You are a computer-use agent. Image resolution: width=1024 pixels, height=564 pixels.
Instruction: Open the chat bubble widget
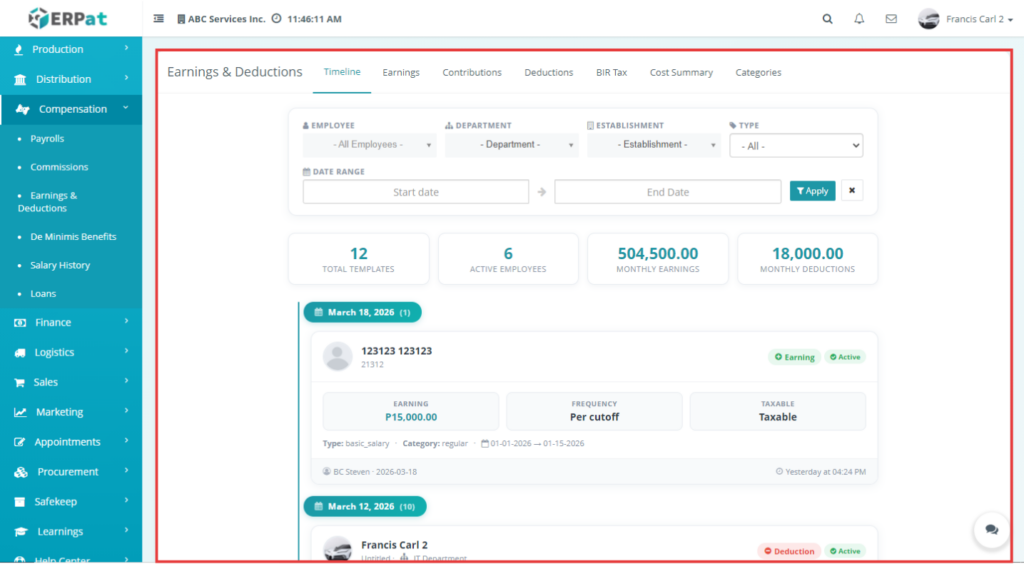click(x=991, y=529)
